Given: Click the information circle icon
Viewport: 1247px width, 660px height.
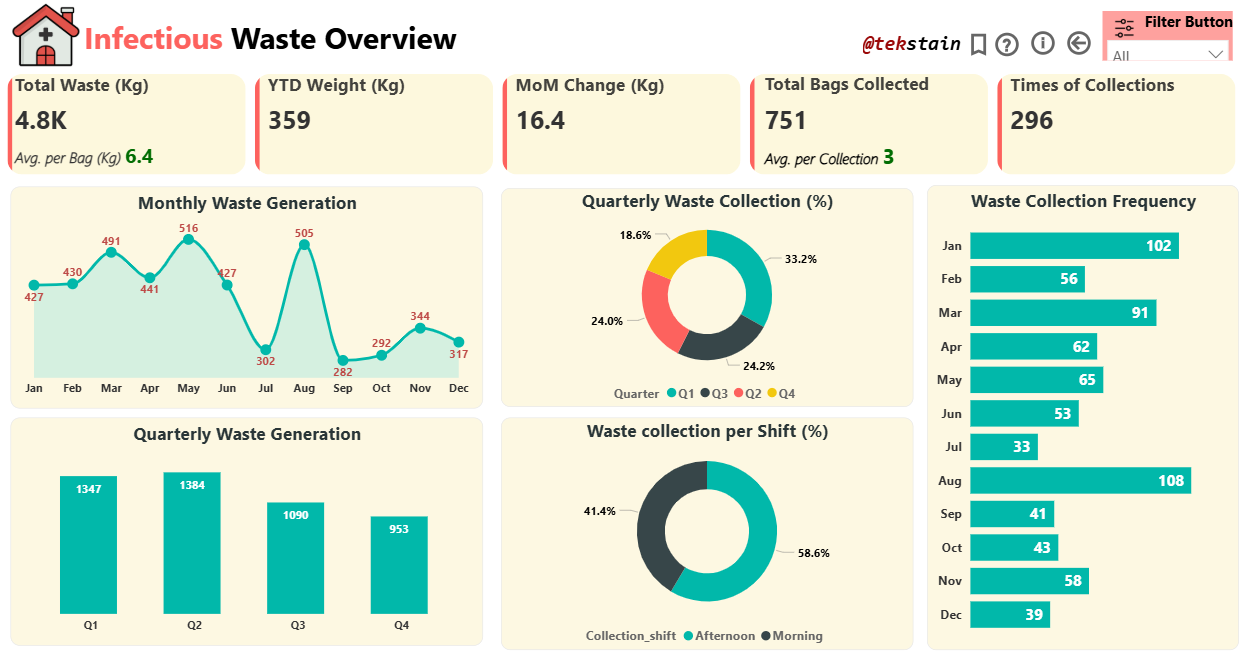Looking at the screenshot, I should [x=1042, y=43].
